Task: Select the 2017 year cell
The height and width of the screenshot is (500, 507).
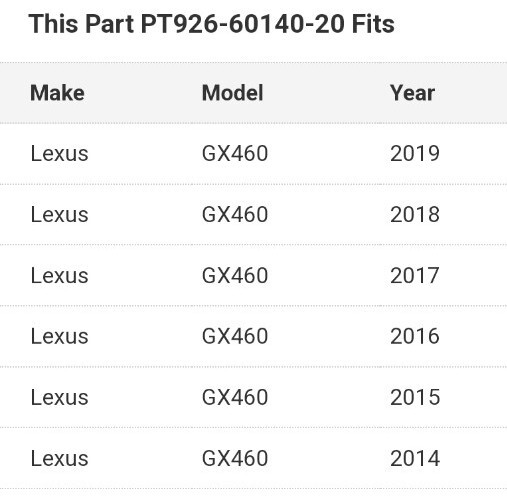Action: pos(415,276)
